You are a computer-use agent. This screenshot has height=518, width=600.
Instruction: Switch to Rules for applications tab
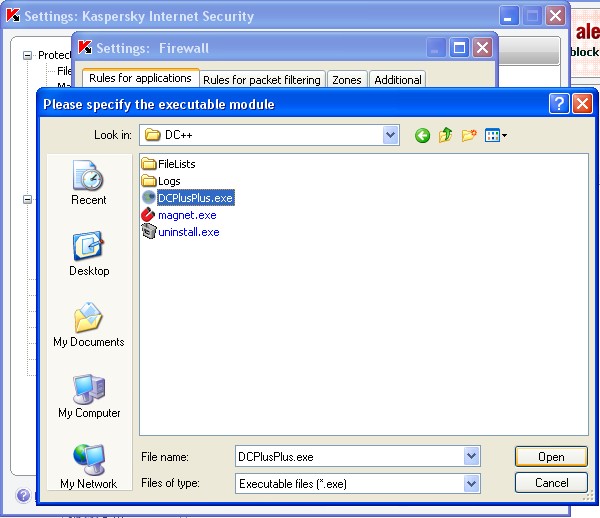[x=140, y=78]
